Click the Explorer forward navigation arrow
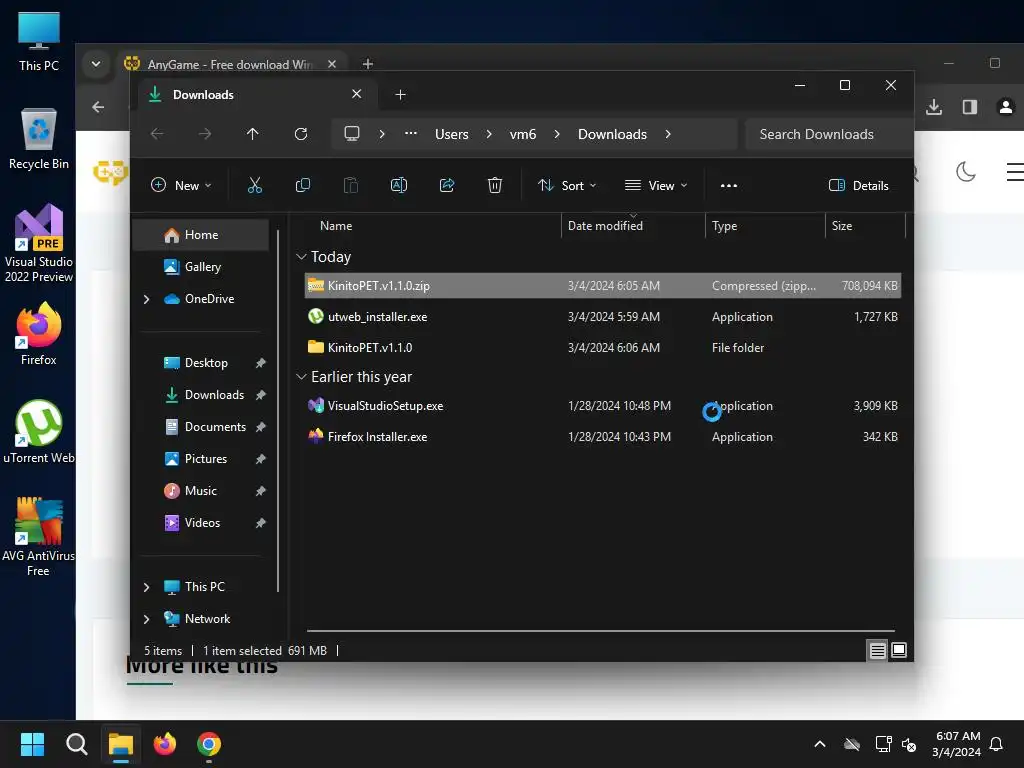Image resolution: width=1024 pixels, height=768 pixels. click(204, 134)
